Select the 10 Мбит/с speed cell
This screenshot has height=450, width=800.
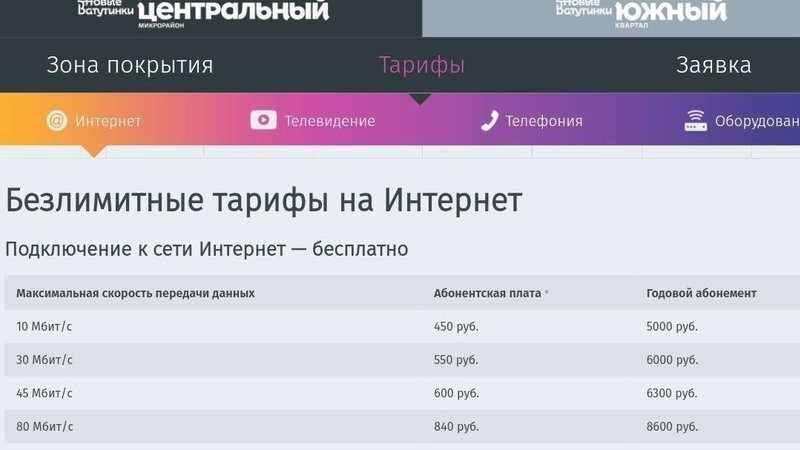[x=44, y=327]
